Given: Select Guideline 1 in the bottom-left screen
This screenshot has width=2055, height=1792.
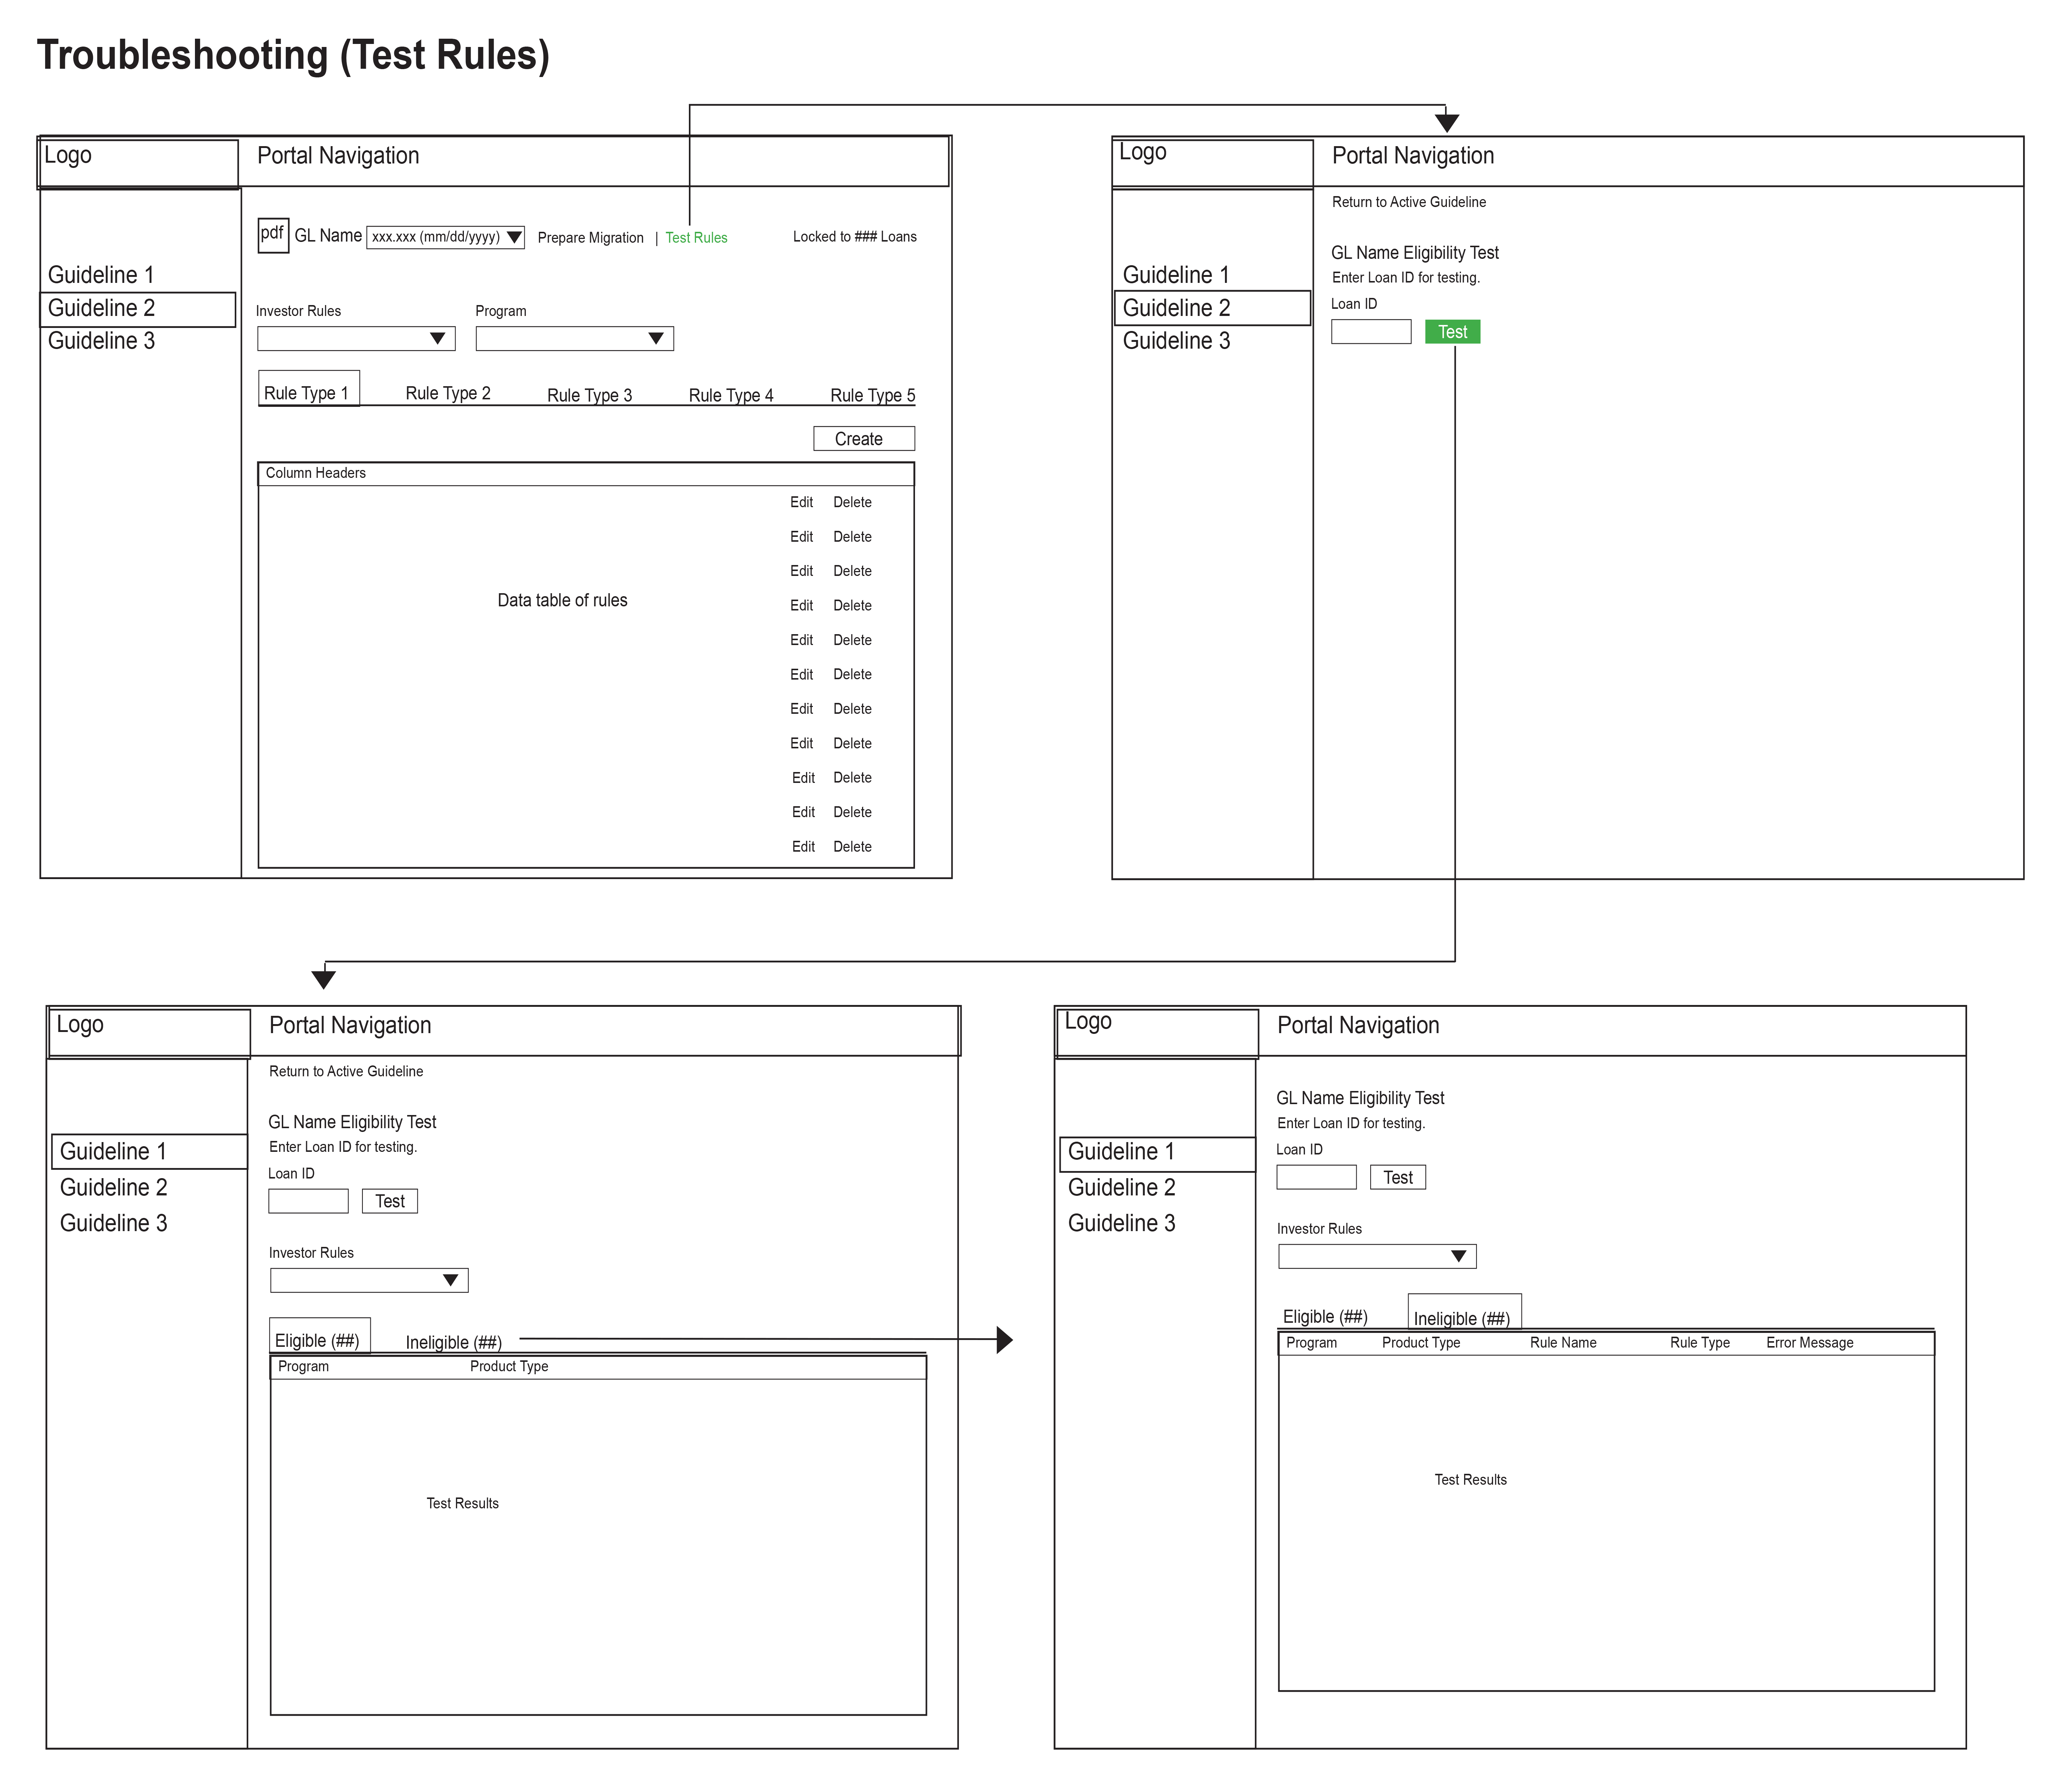Looking at the screenshot, I should click(x=149, y=1151).
